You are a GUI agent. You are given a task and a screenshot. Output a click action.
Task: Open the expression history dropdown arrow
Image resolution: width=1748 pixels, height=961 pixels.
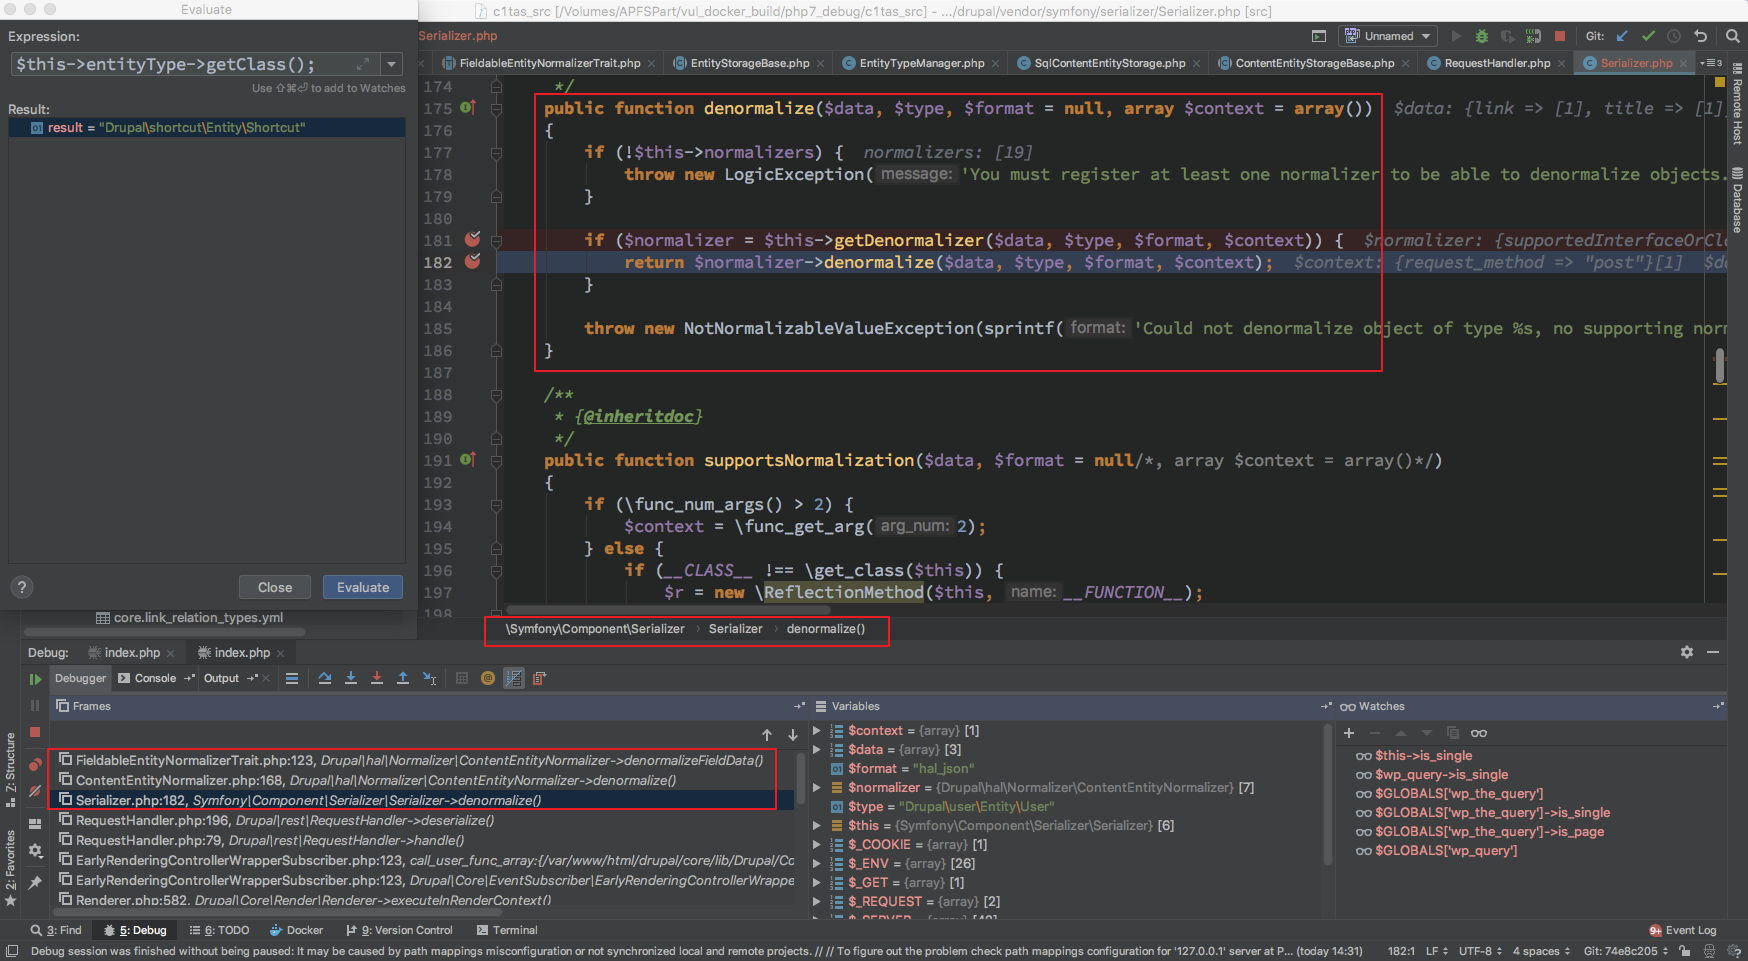392,65
